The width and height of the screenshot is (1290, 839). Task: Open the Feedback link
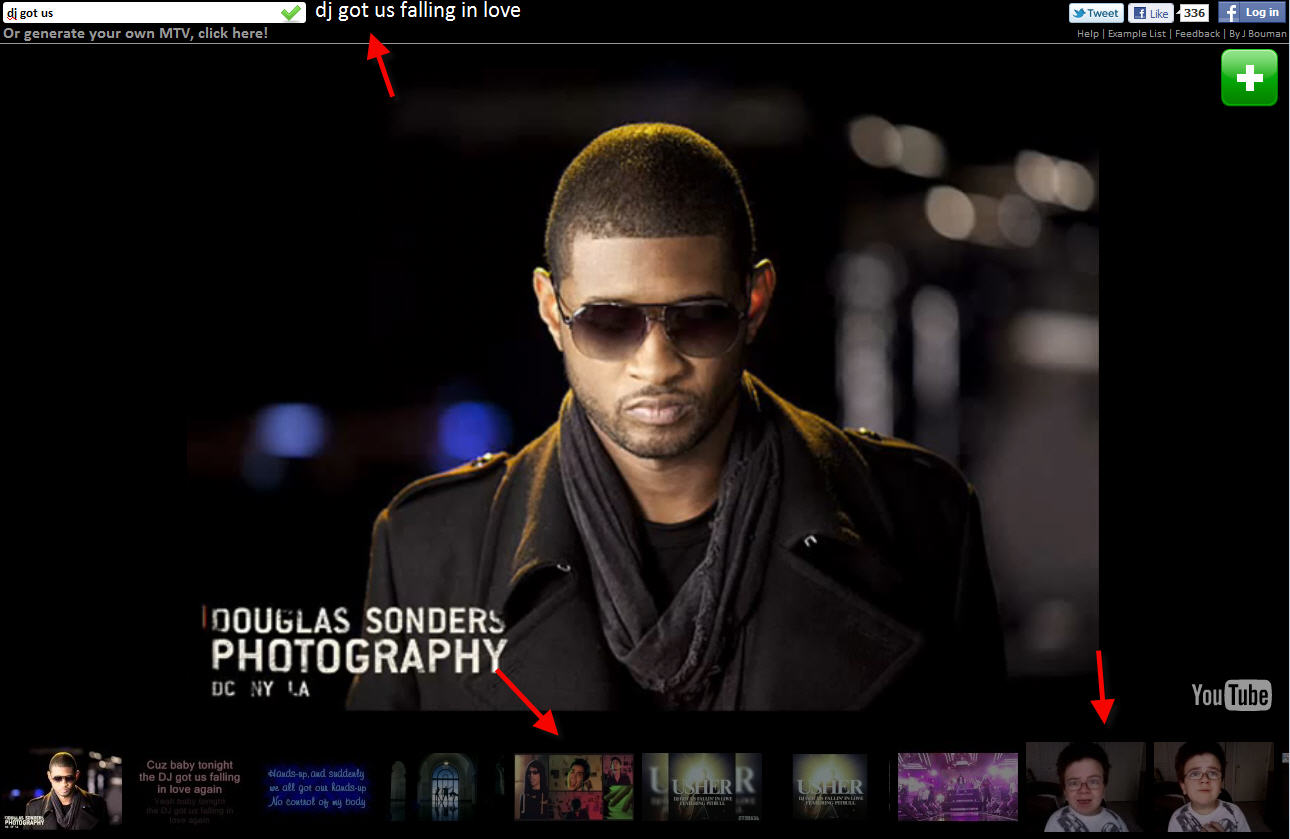tap(1197, 34)
